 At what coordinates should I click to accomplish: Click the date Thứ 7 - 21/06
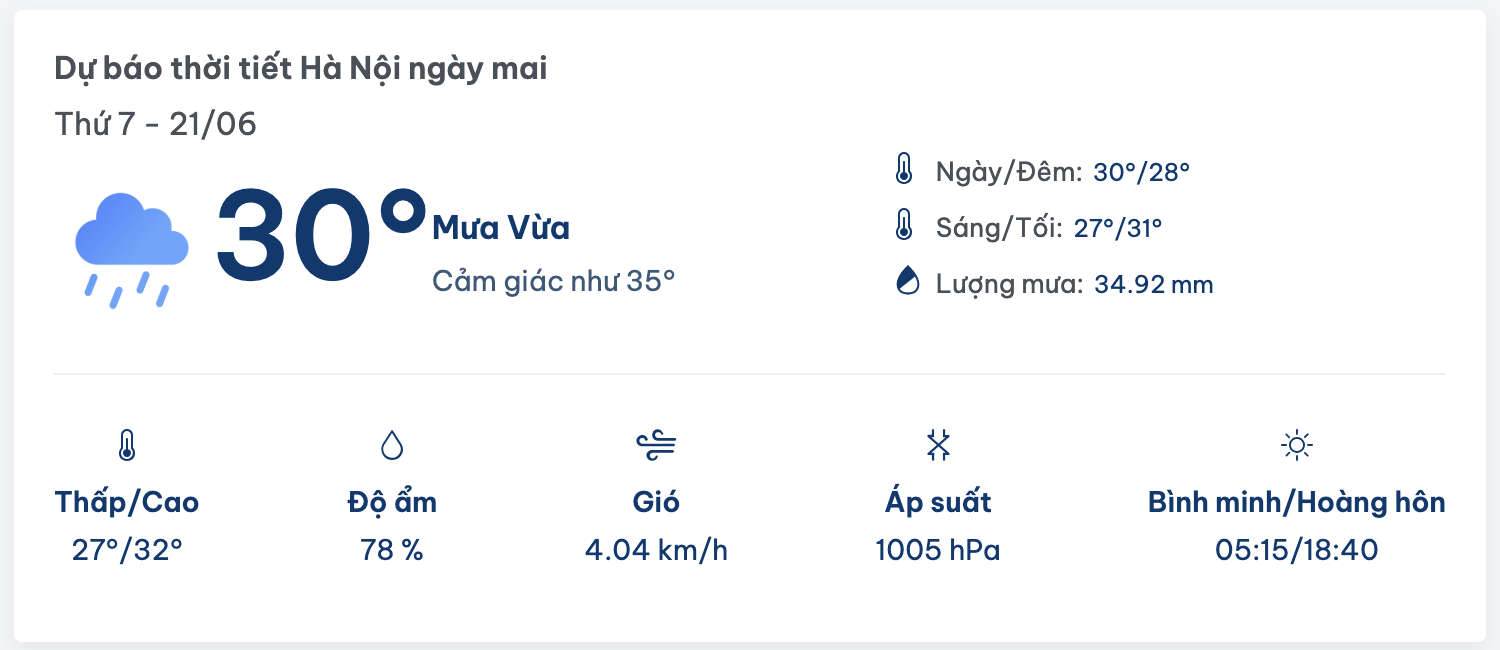click(x=156, y=124)
